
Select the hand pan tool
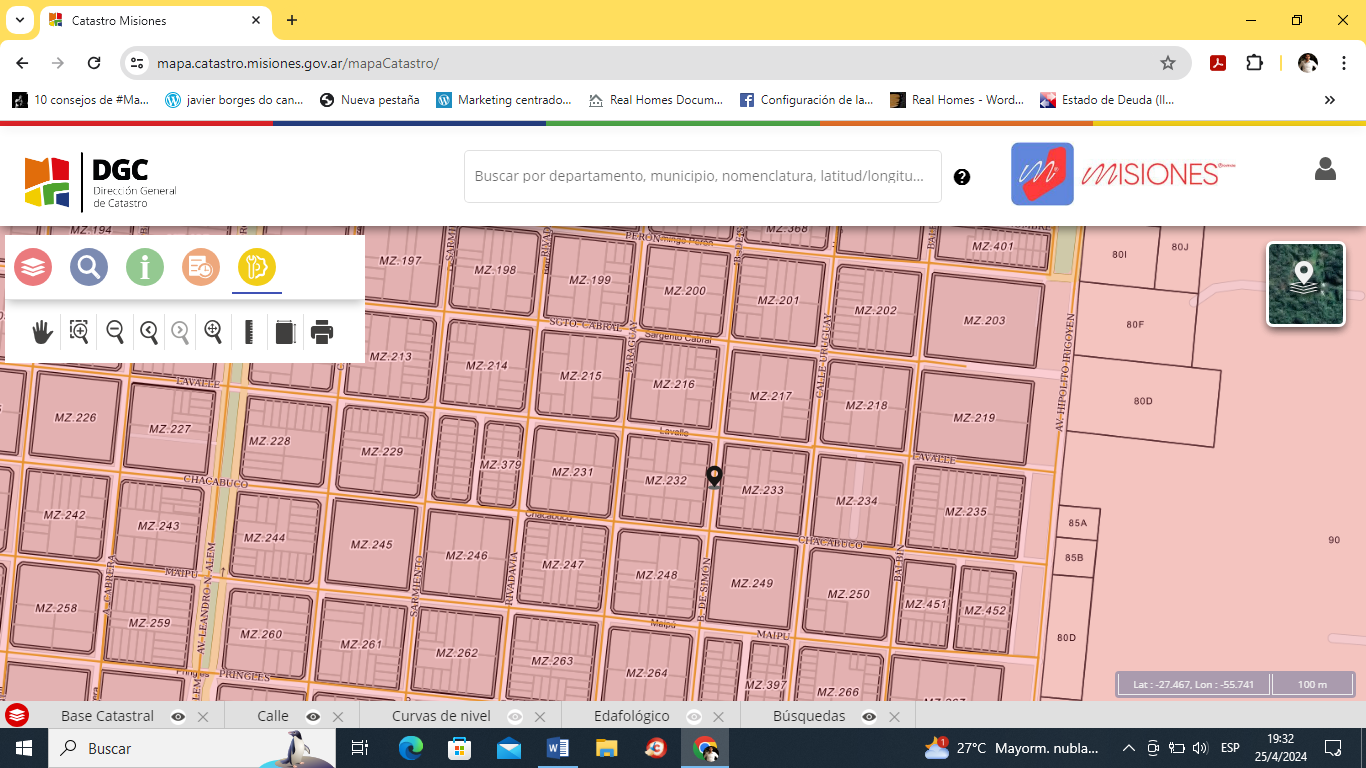coord(42,332)
